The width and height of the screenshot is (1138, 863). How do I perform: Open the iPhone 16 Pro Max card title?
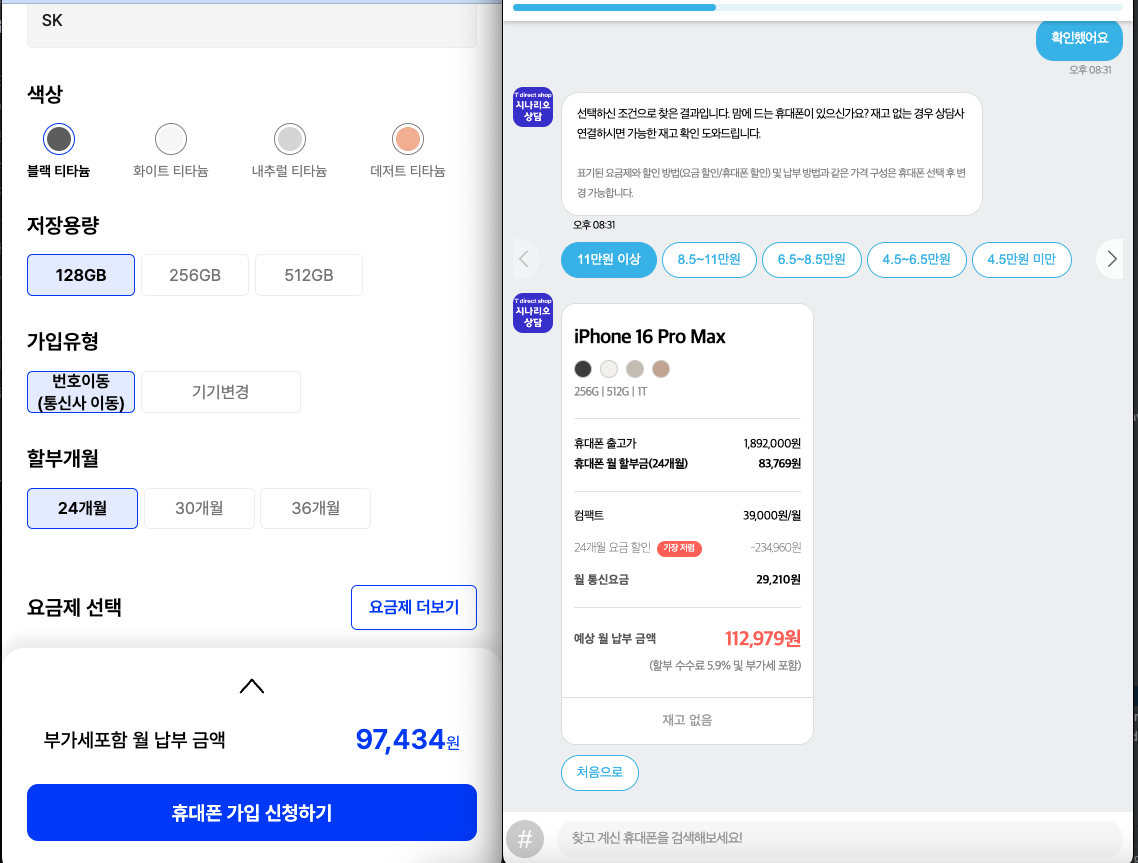[650, 337]
